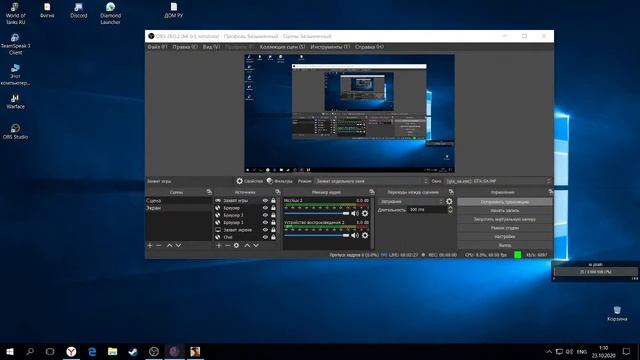Open the Коллекция сцен menu

coord(282,47)
